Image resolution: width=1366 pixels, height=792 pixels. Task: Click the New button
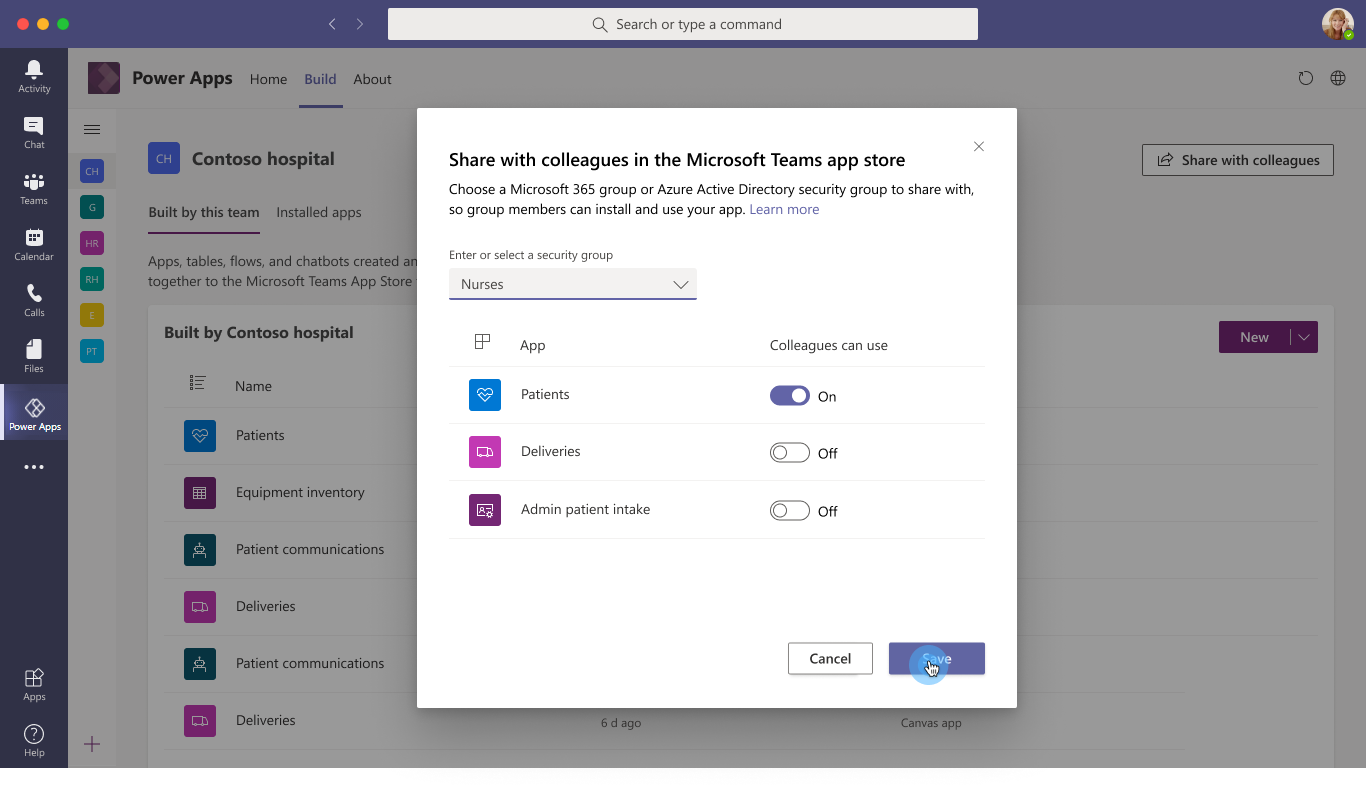1254,337
